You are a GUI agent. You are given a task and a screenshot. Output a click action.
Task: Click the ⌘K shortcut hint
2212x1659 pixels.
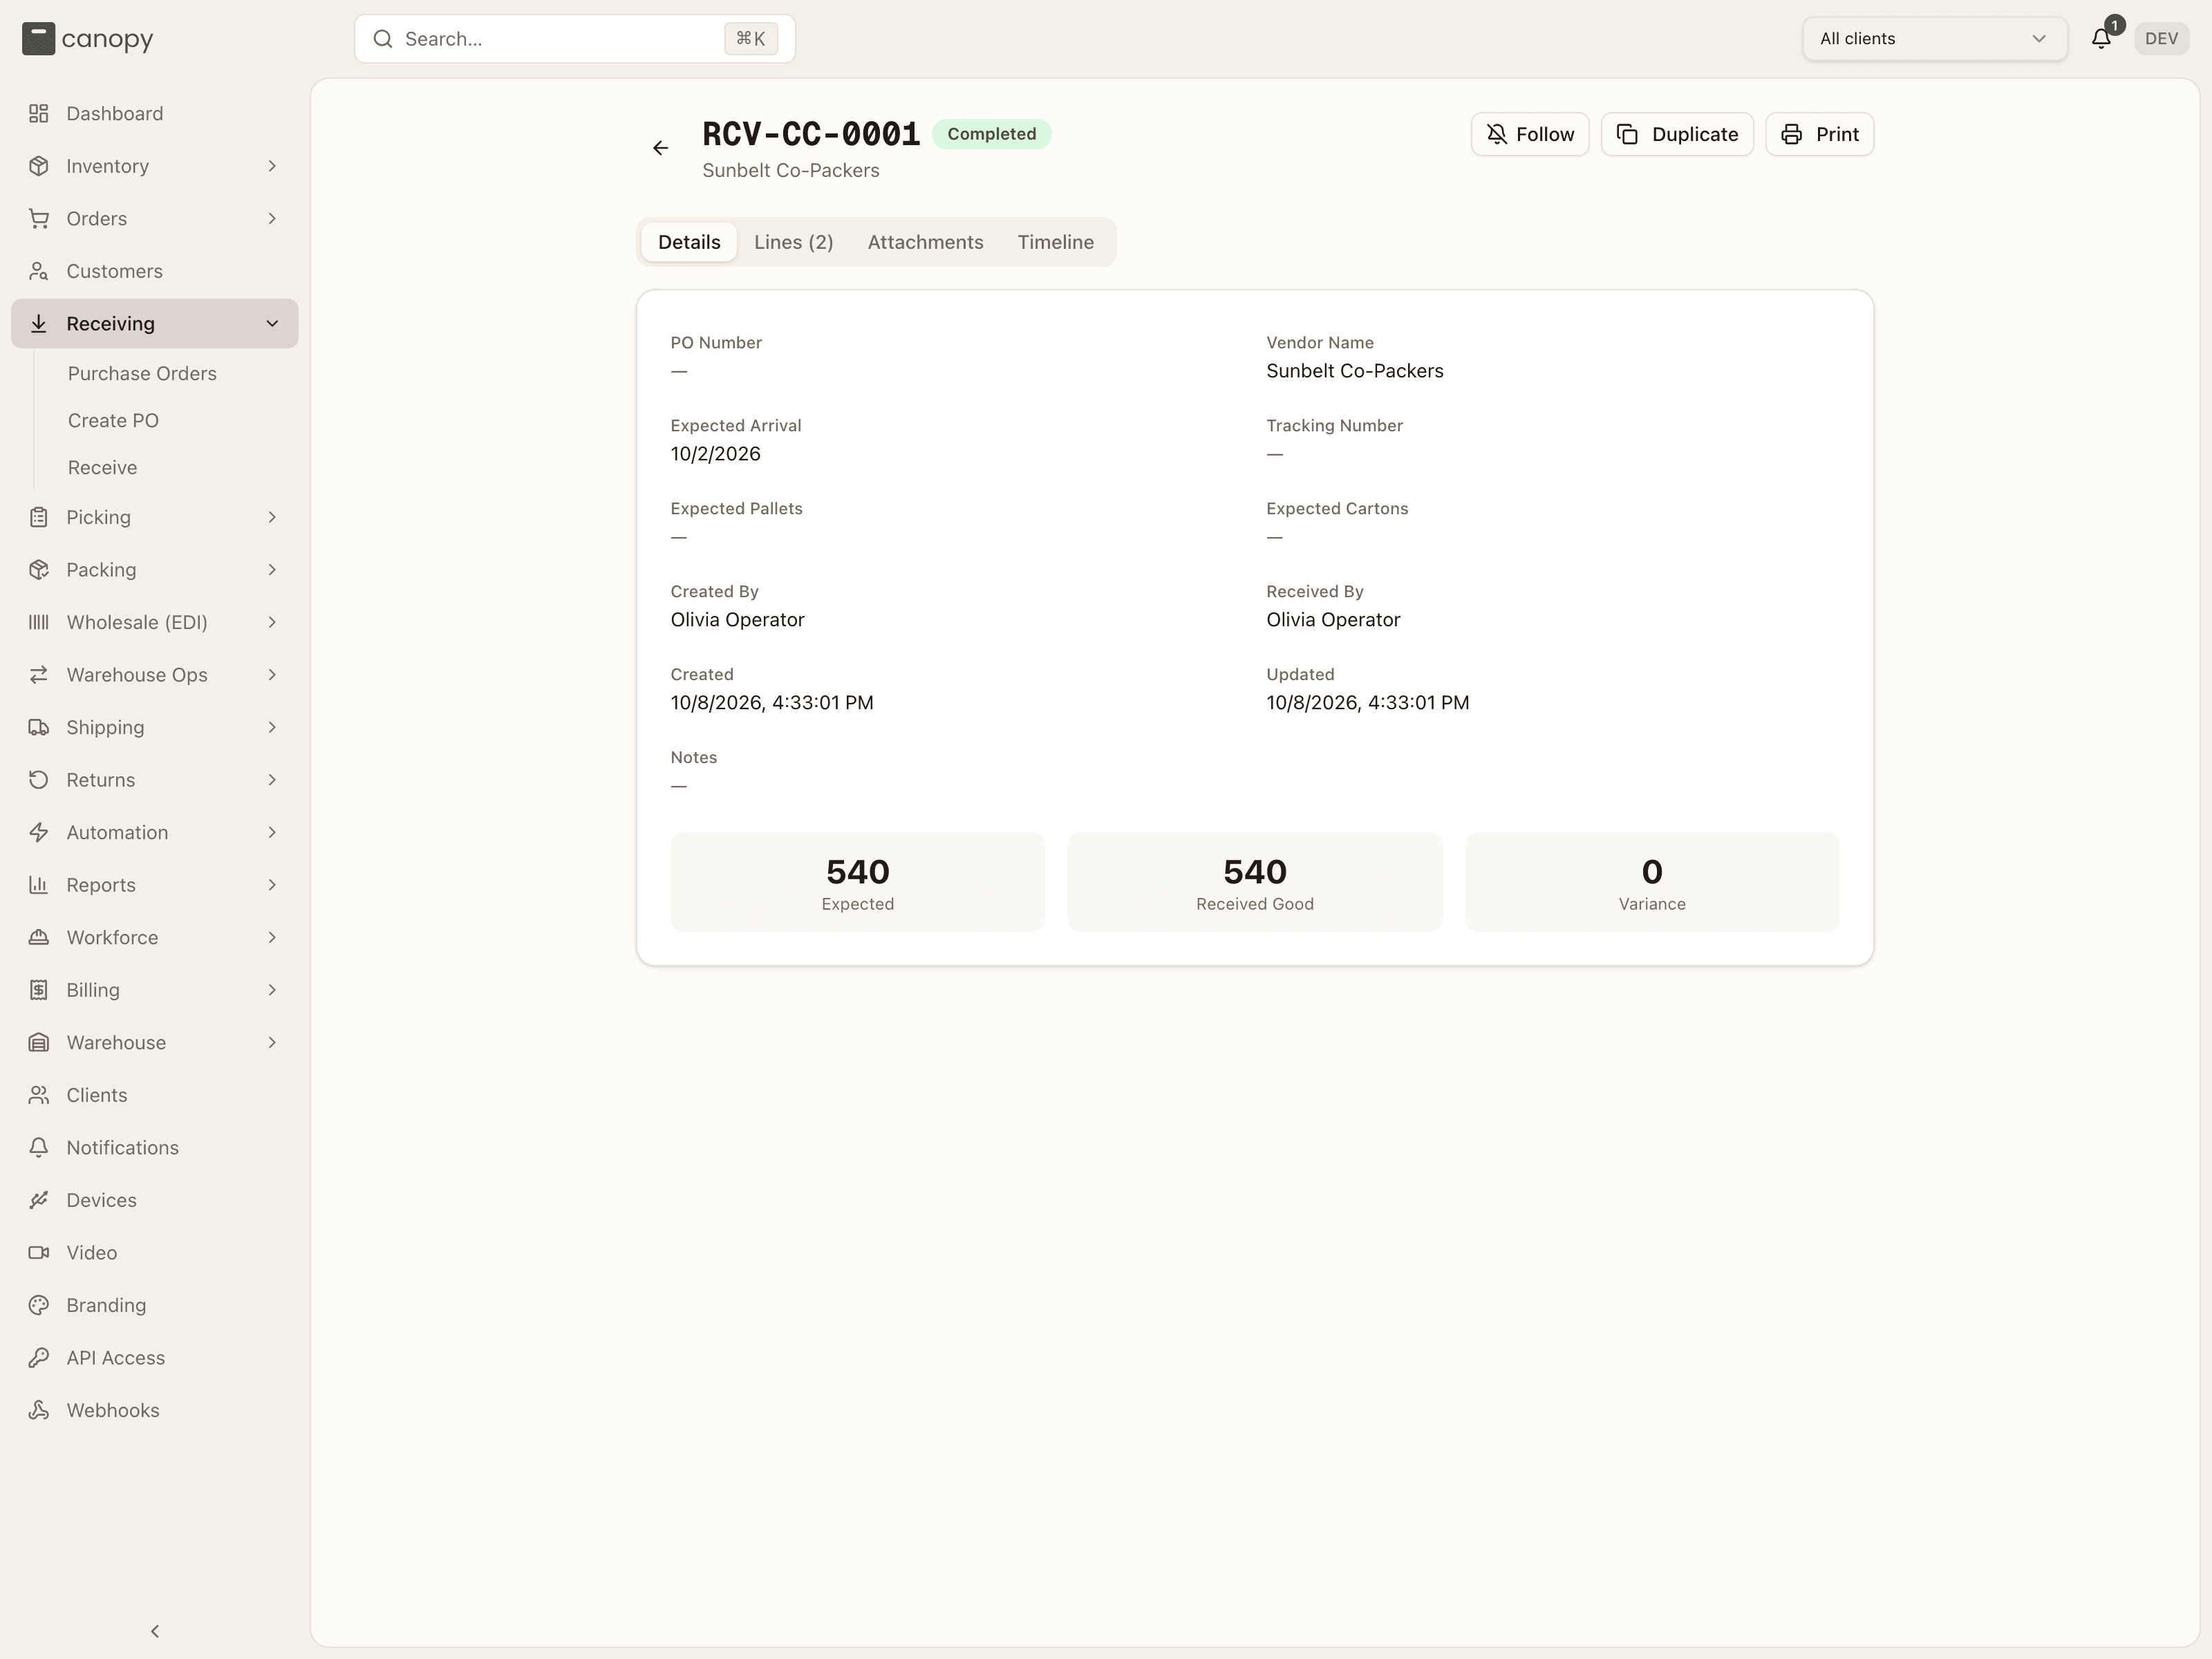point(750,39)
